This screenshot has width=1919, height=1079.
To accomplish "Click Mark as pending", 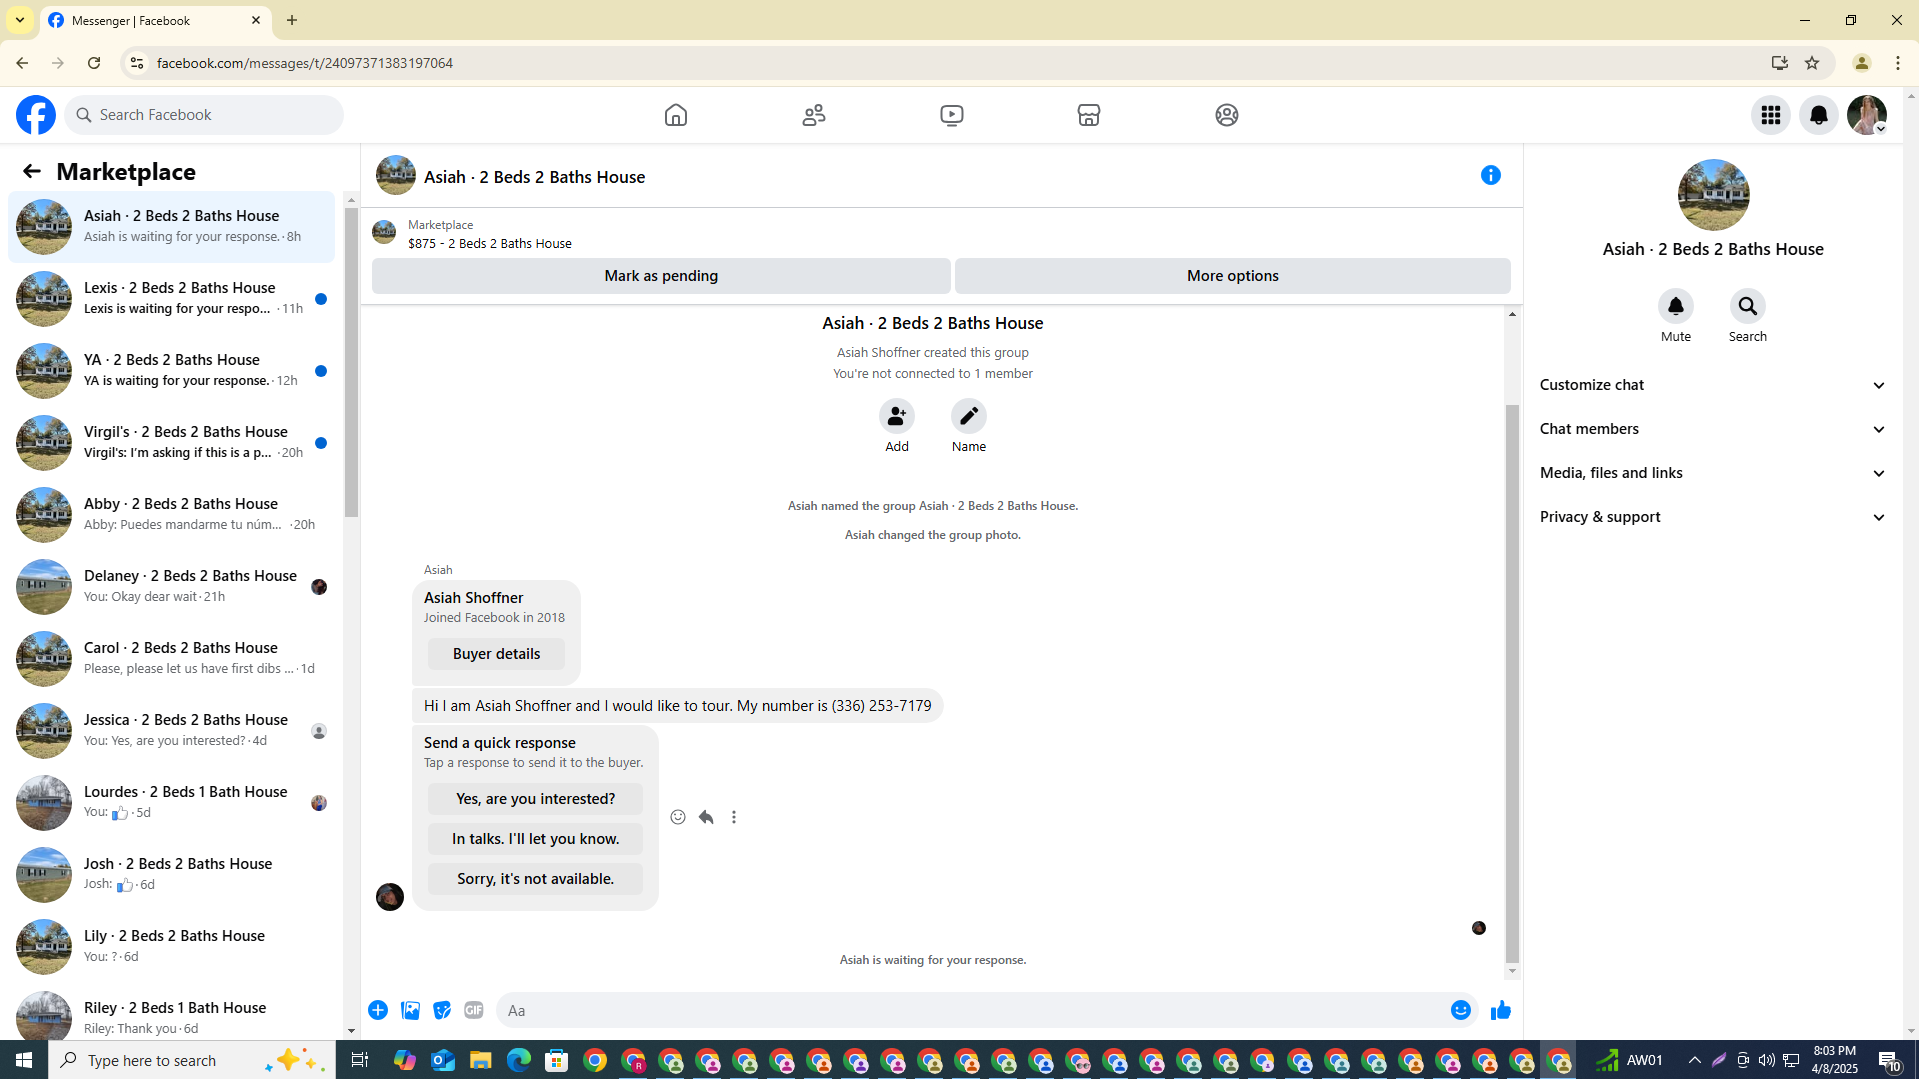I will (661, 276).
